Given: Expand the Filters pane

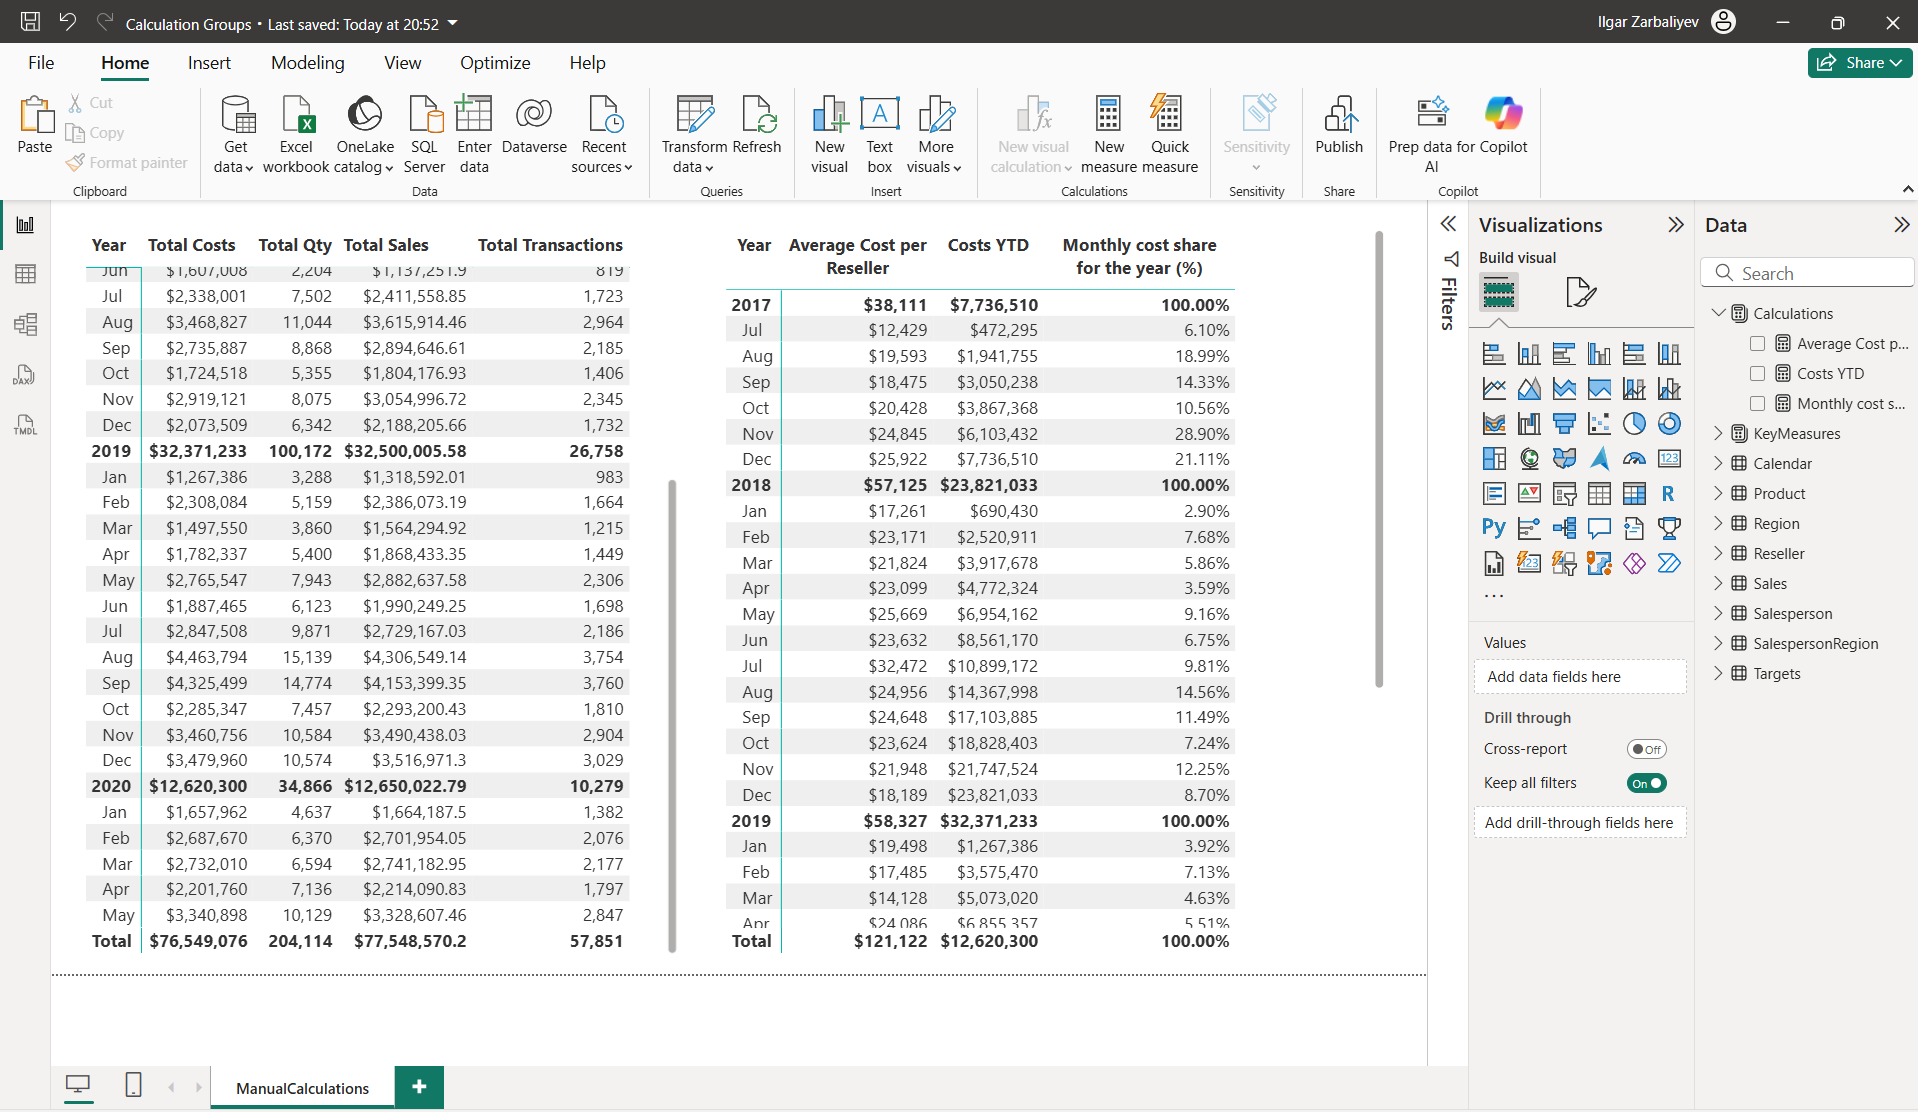Looking at the screenshot, I should click(x=1448, y=224).
